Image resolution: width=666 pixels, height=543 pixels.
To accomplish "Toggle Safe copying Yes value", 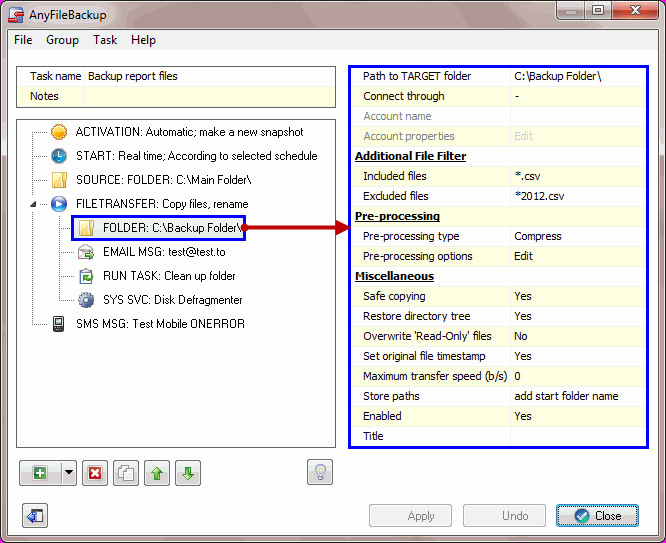I will tap(578, 296).
